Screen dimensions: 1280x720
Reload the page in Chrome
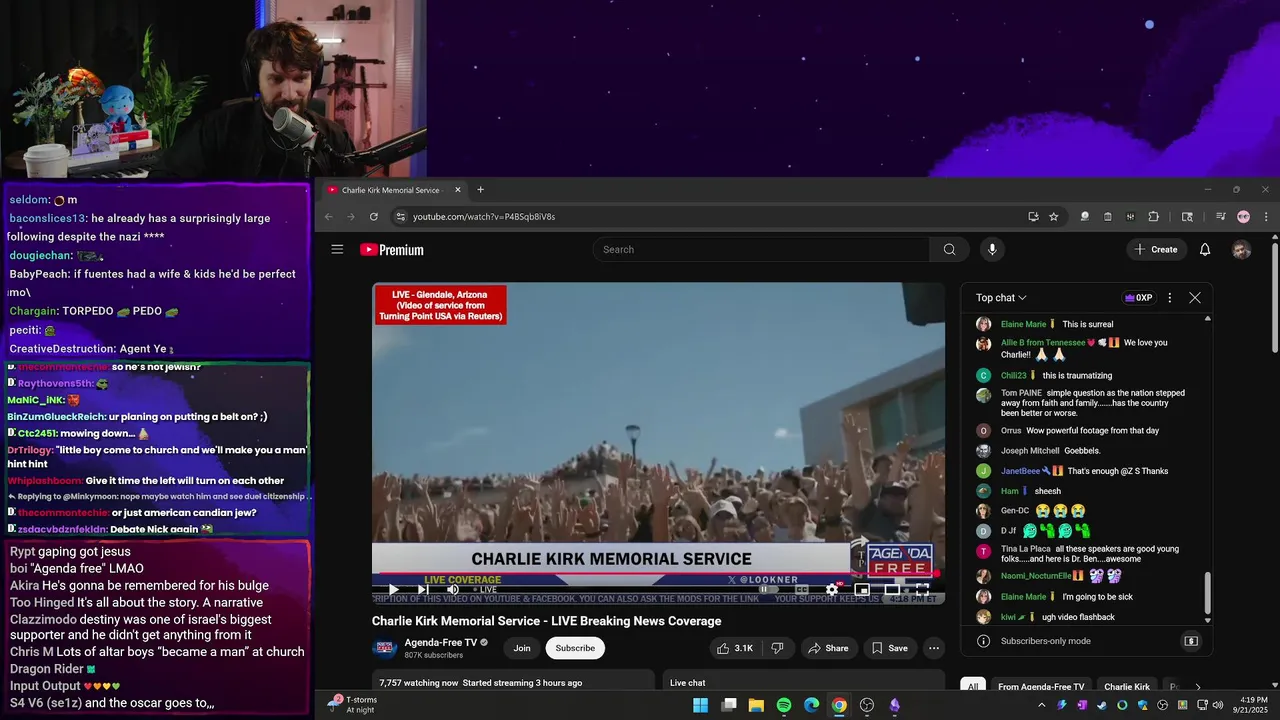pyautogui.click(x=374, y=216)
